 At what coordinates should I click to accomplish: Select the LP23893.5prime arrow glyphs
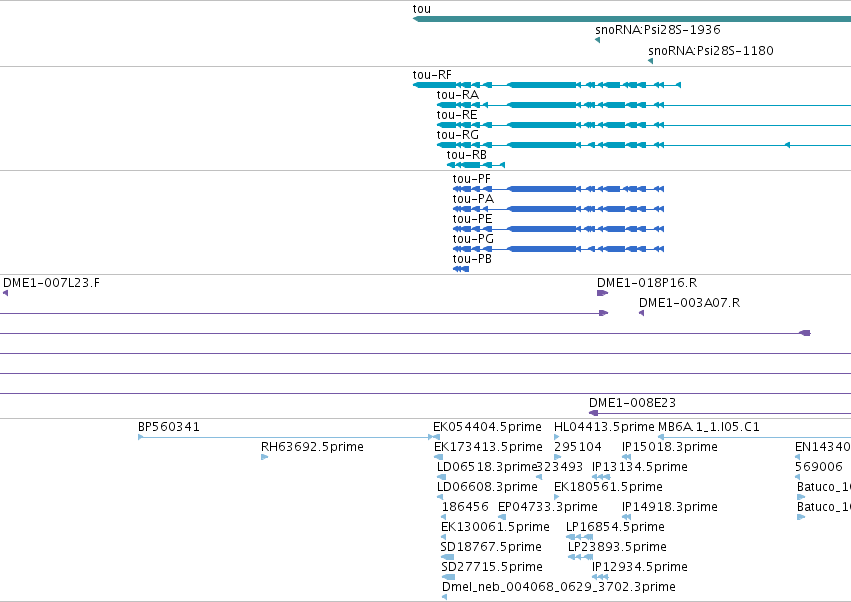(580, 557)
